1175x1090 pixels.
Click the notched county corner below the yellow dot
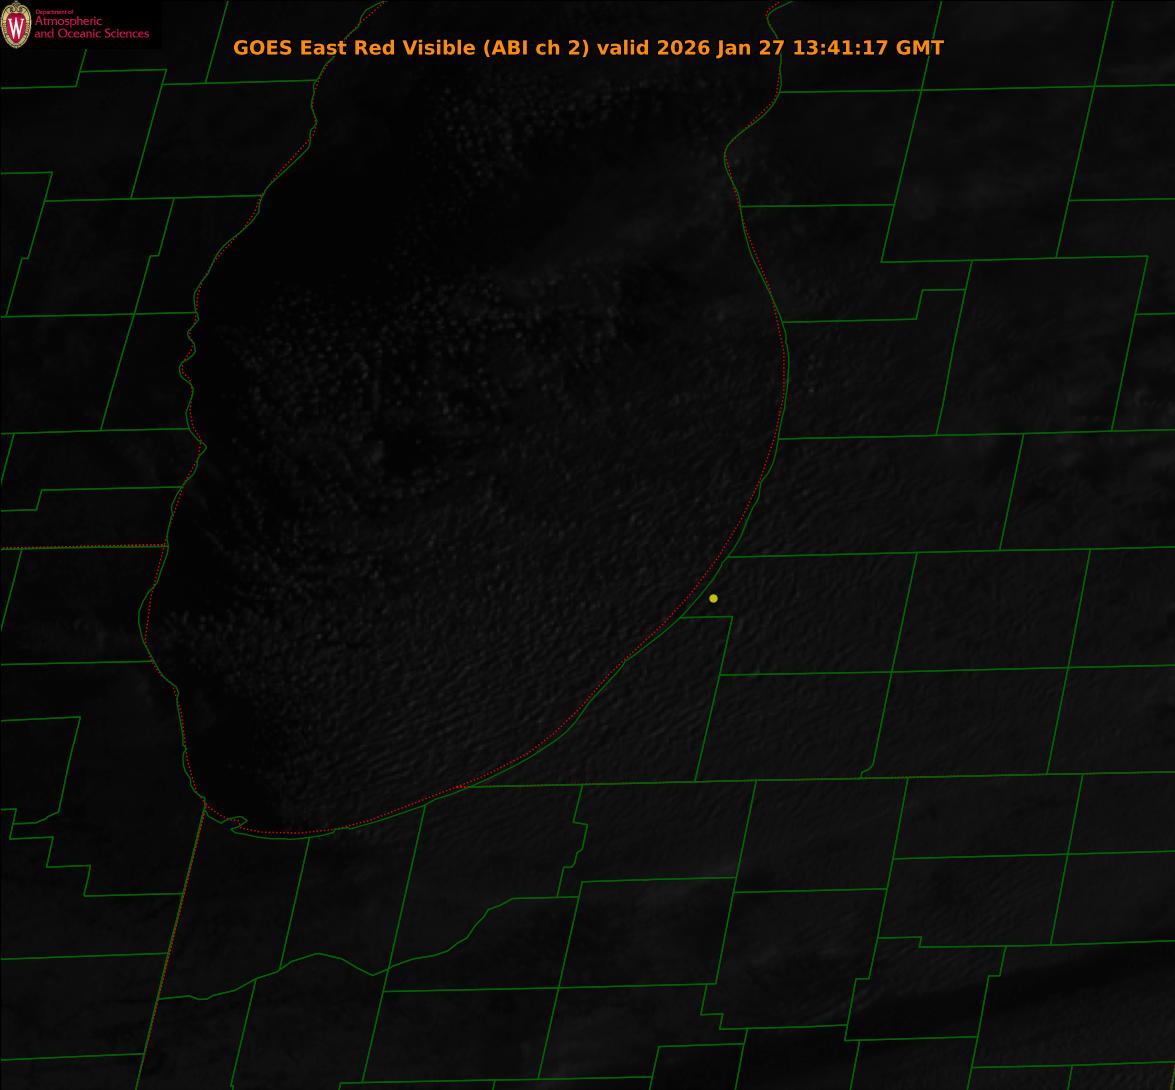[x=729, y=618]
